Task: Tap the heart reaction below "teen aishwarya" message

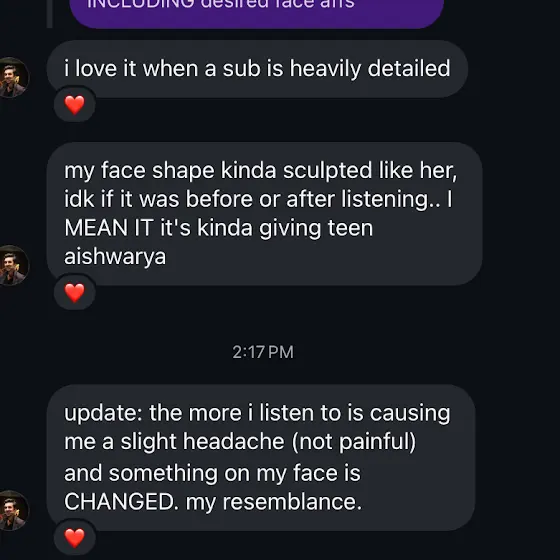Action: coord(75,292)
